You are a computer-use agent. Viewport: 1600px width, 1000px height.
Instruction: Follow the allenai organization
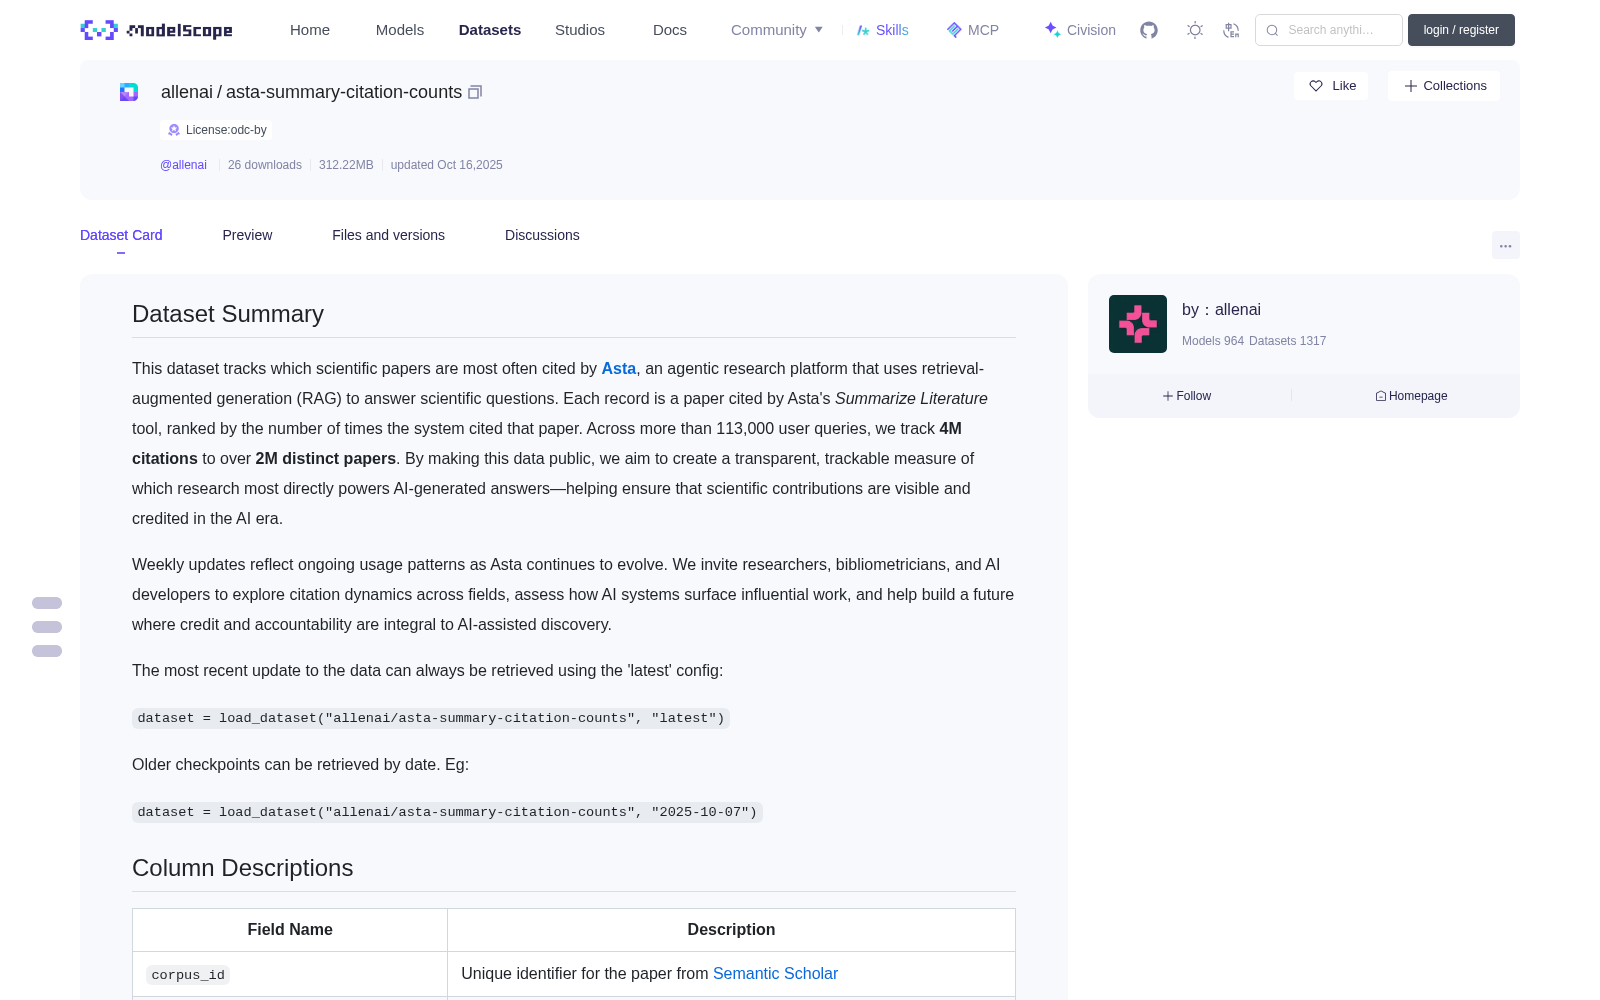pyautogui.click(x=1187, y=396)
